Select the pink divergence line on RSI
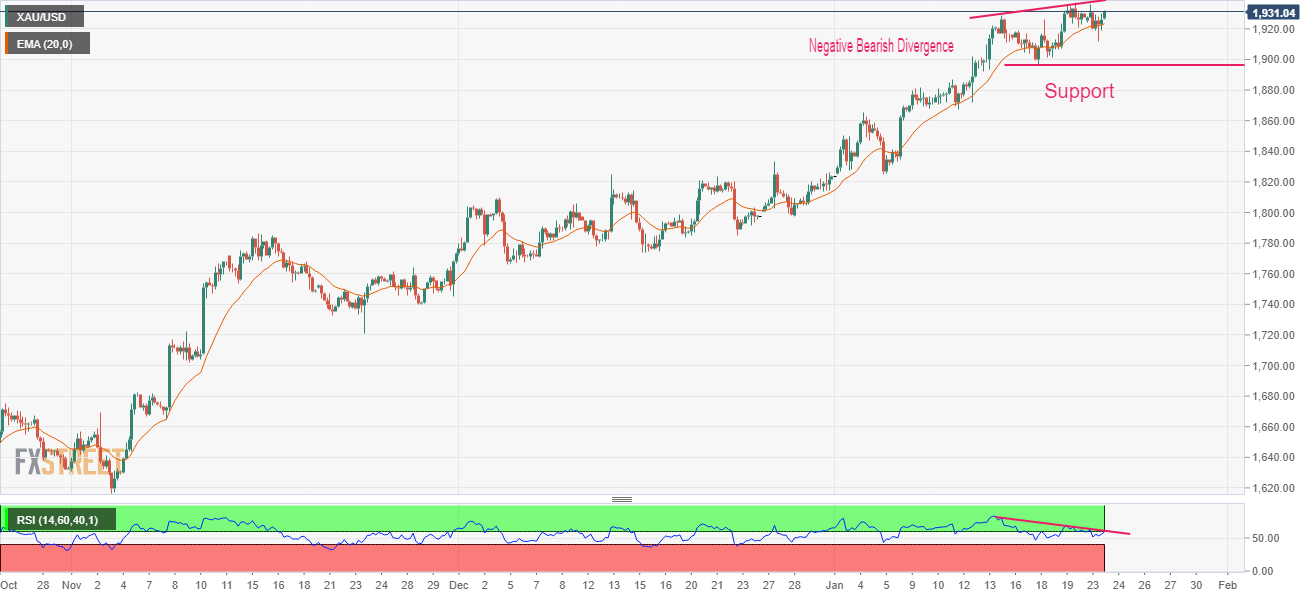 (x=1062, y=525)
